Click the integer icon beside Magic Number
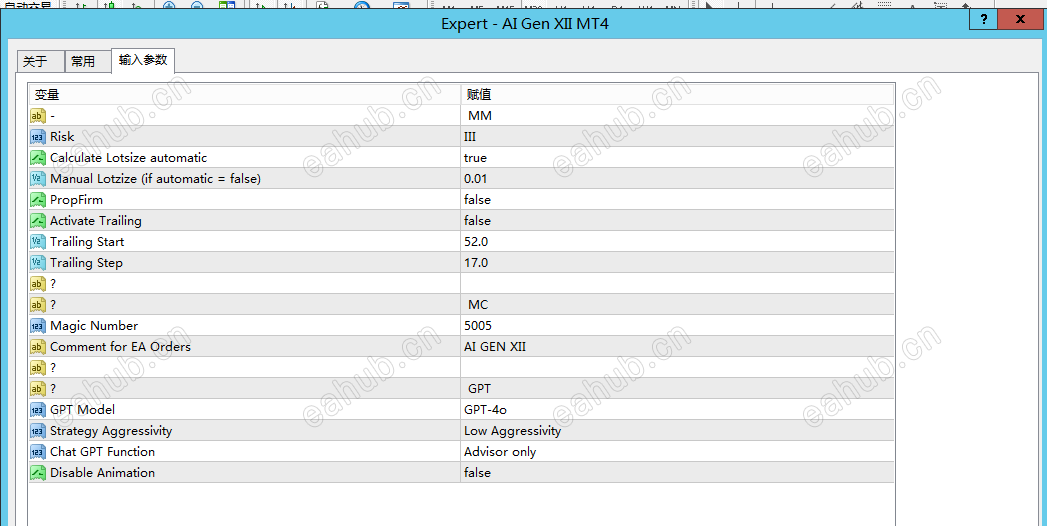This screenshot has width=1047, height=526. click(37, 326)
